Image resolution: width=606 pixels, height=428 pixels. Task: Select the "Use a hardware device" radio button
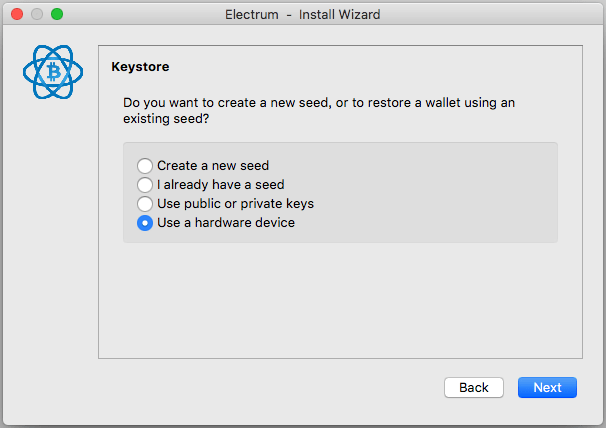coord(145,223)
